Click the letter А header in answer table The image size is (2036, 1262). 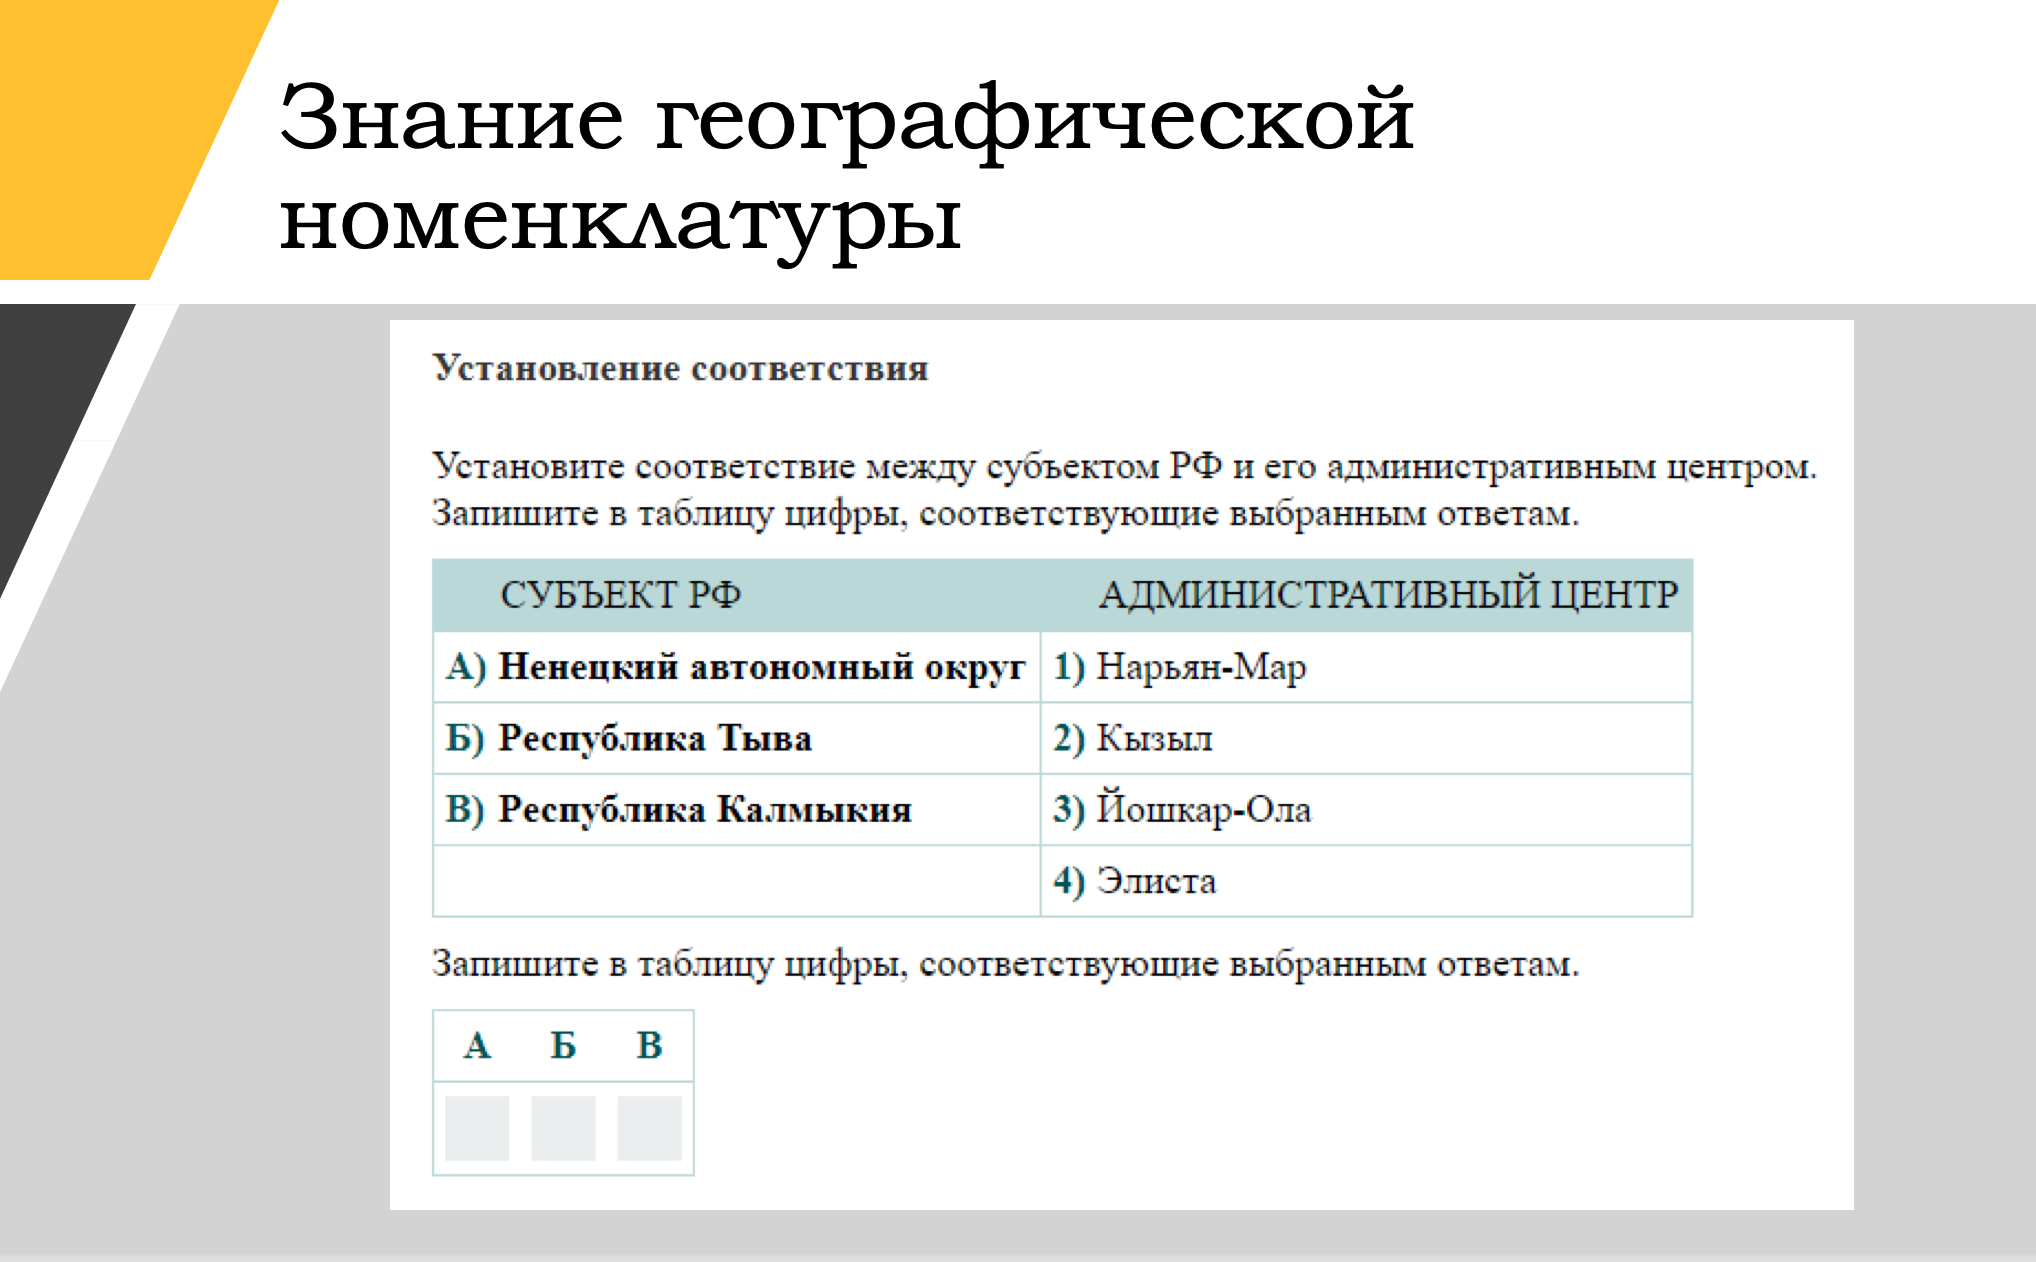click(x=477, y=1046)
